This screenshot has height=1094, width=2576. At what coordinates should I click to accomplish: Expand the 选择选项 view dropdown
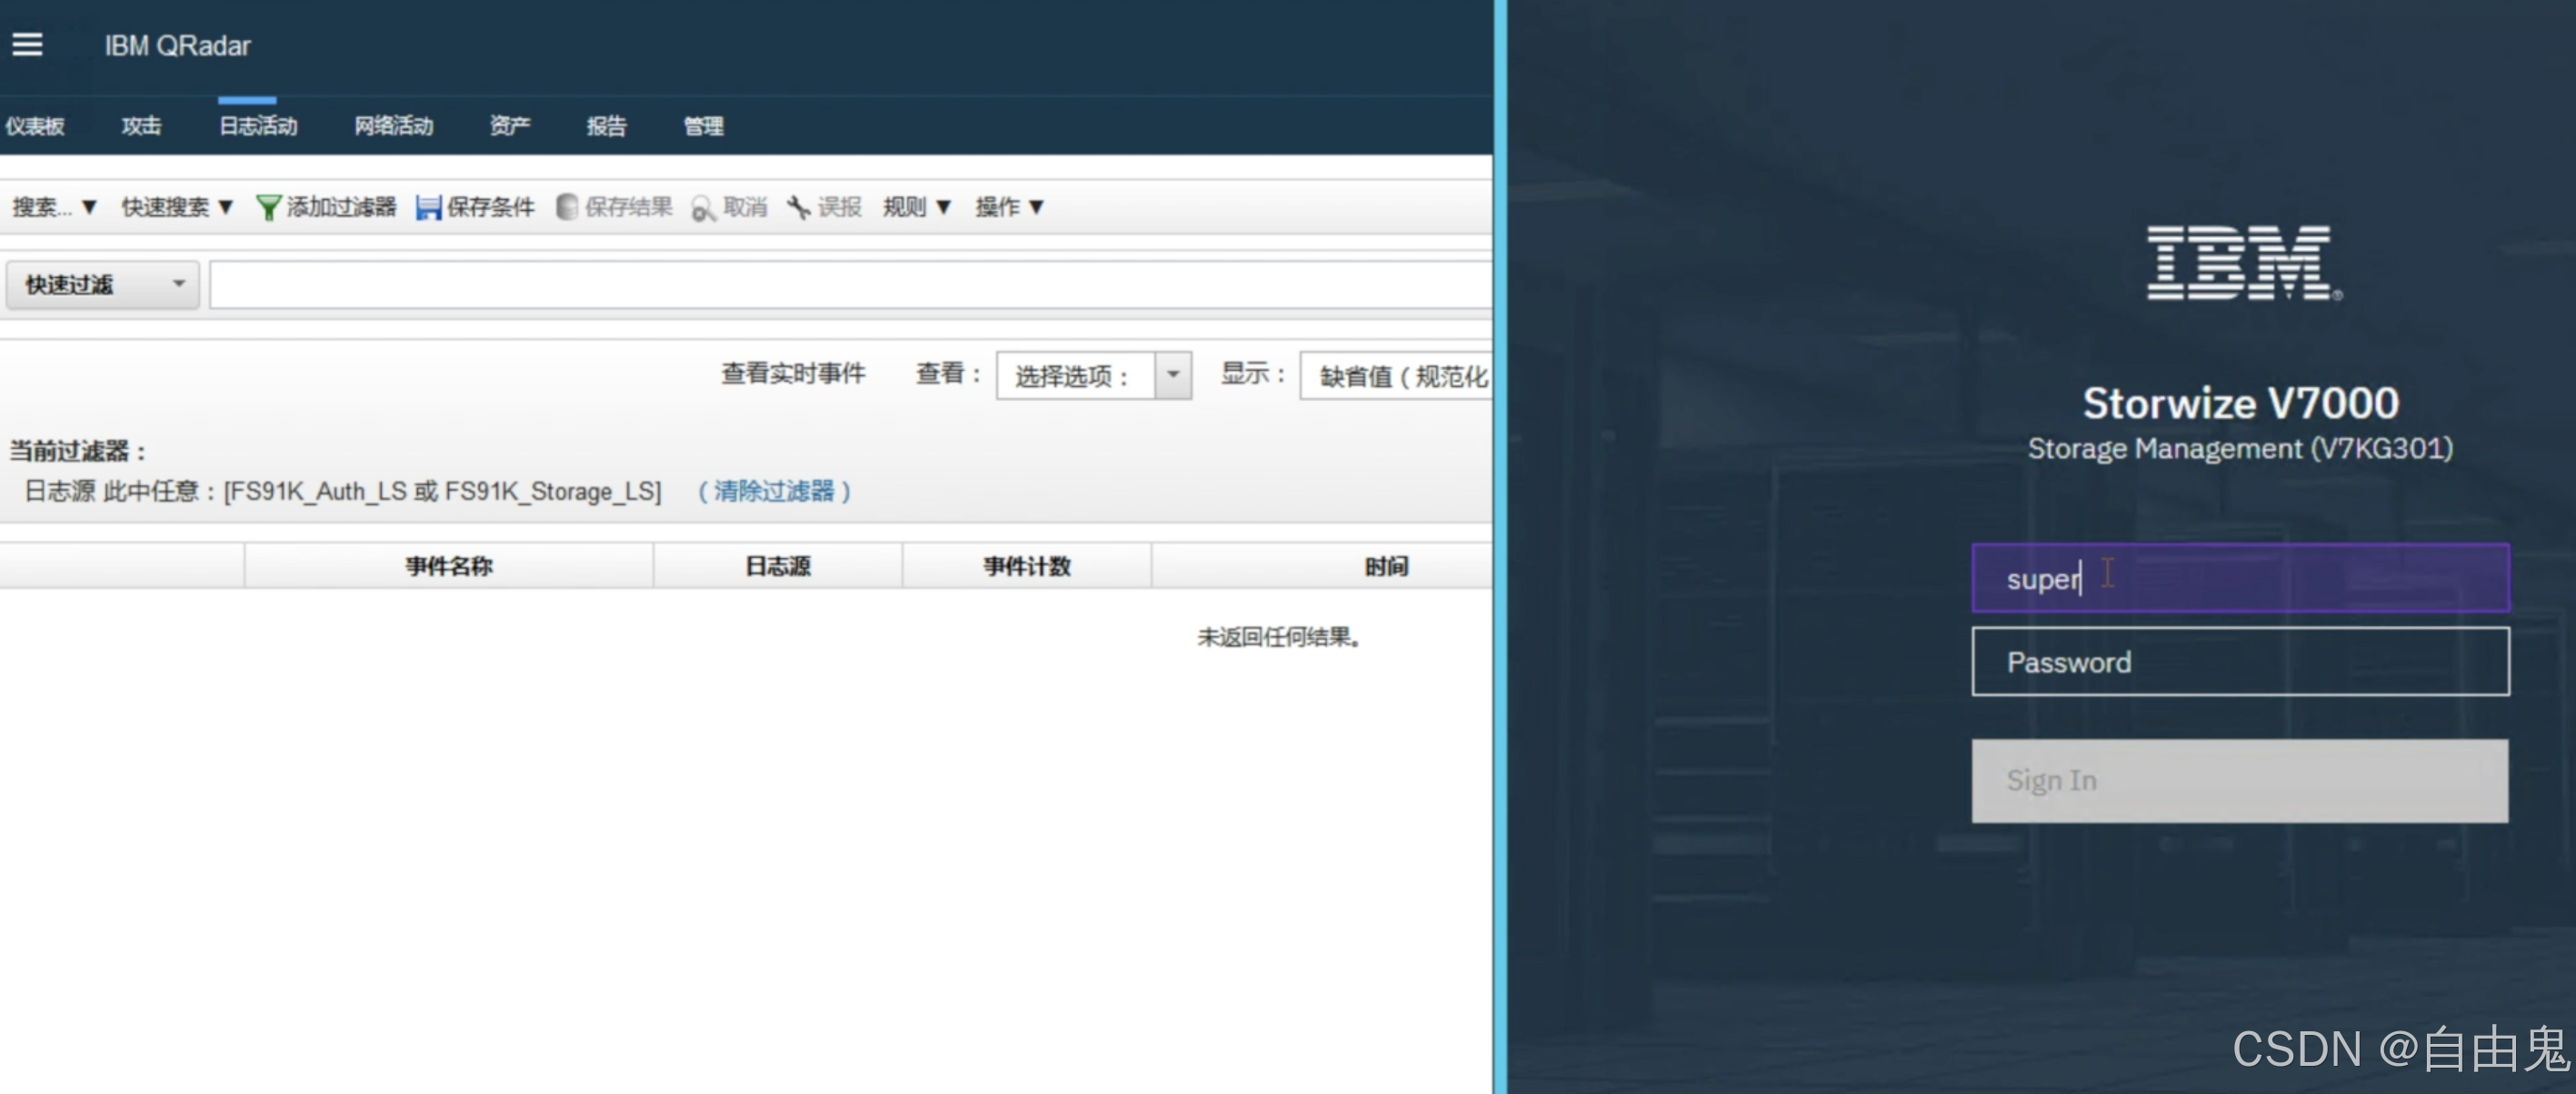click(1173, 375)
